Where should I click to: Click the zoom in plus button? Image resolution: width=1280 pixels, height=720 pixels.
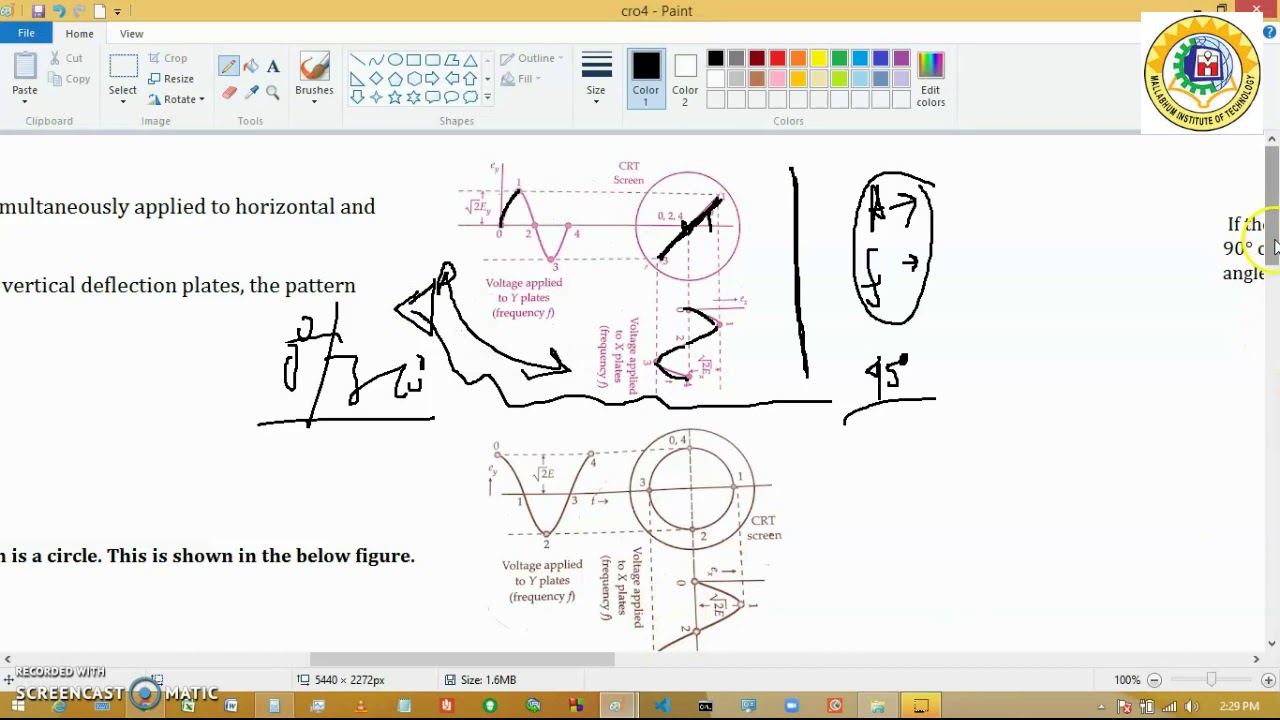pos(1268,680)
